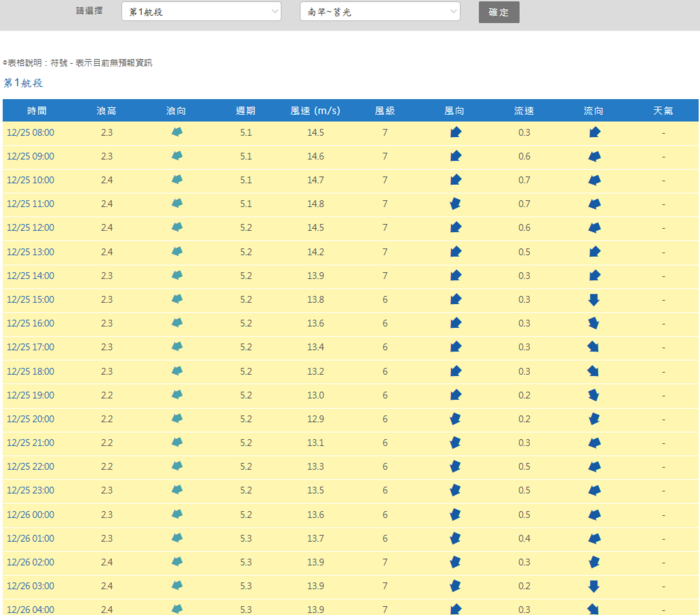Click the 第1航段 section heading

point(23,84)
